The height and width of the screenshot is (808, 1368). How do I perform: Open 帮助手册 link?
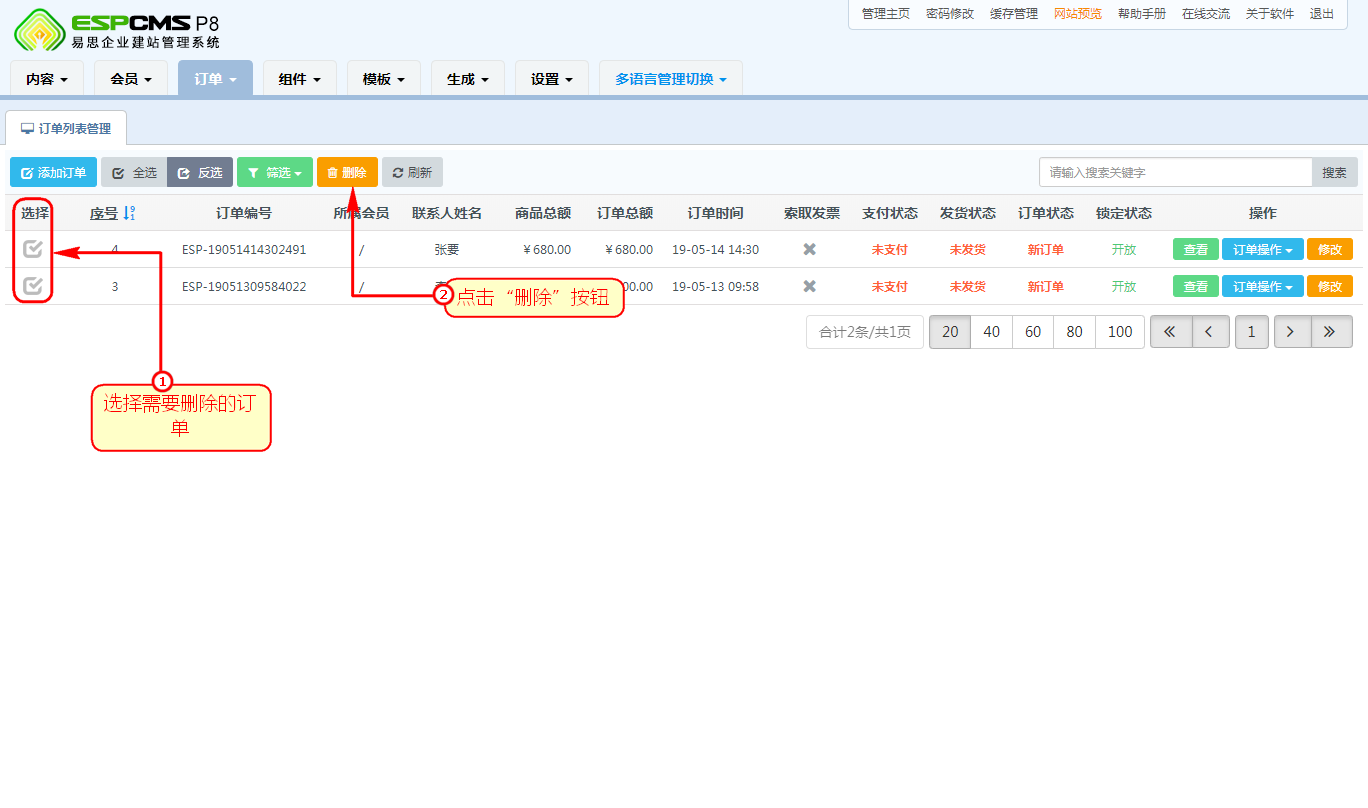[x=1142, y=14]
